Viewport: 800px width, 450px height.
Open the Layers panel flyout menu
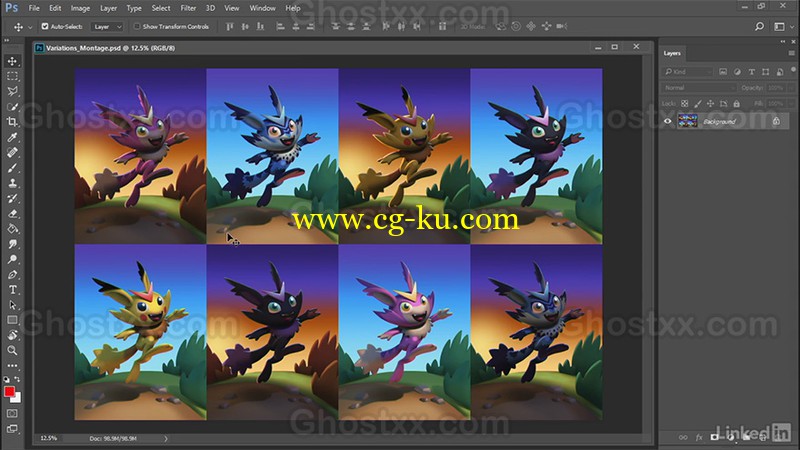[x=791, y=53]
